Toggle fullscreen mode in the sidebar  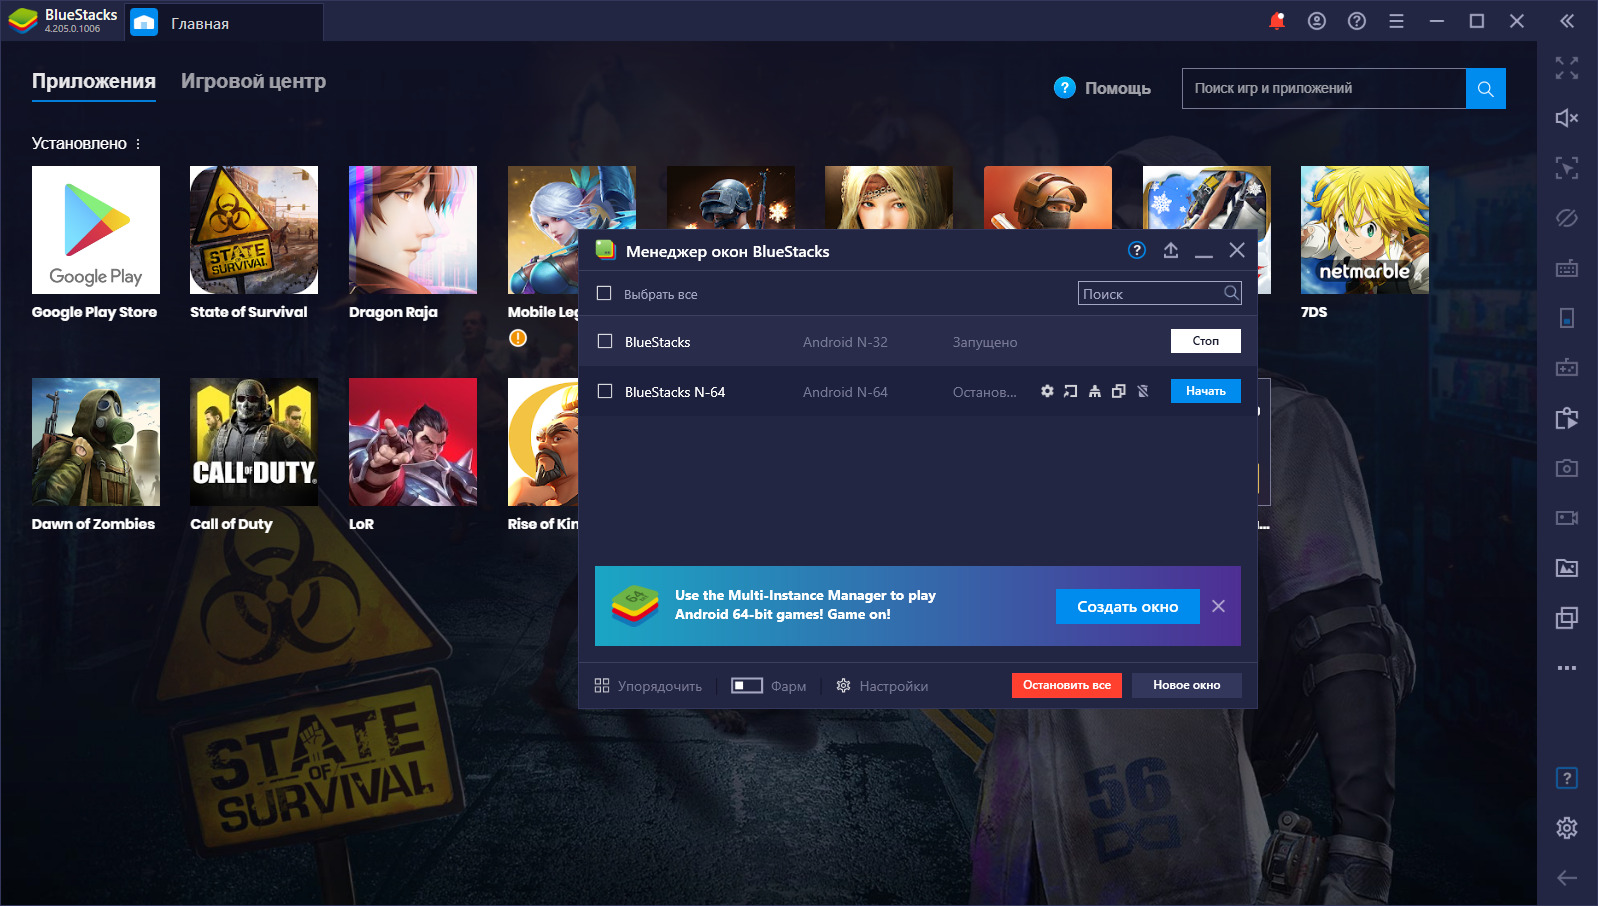[1567, 68]
